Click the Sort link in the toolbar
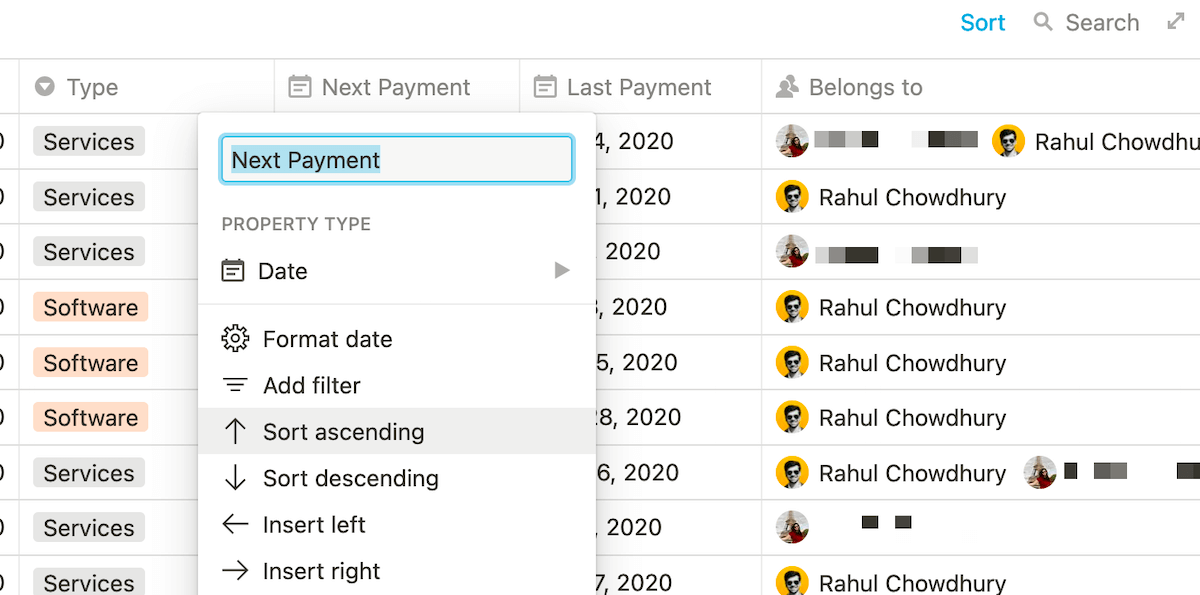Viewport: 1200px width, 595px height. [x=982, y=21]
